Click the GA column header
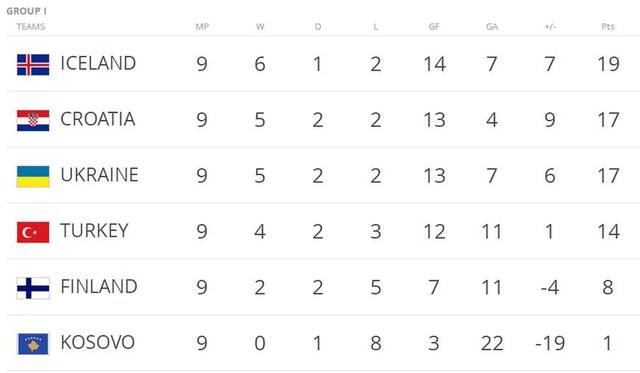The height and width of the screenshot is (373, 640). pyautogui.click(x=492, y=27)
